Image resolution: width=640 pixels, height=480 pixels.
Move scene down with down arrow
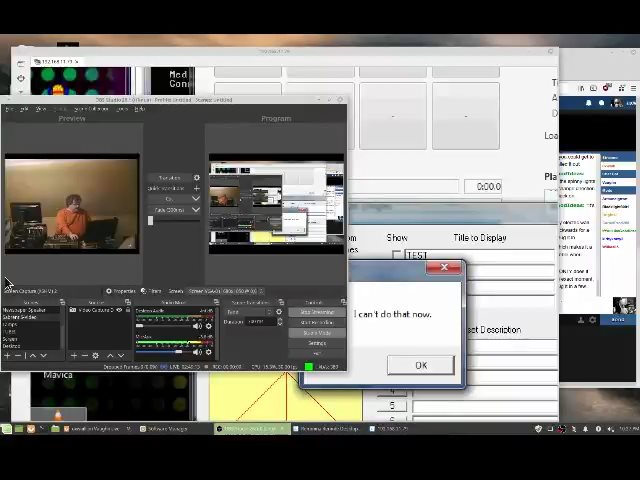pos(43,356)
